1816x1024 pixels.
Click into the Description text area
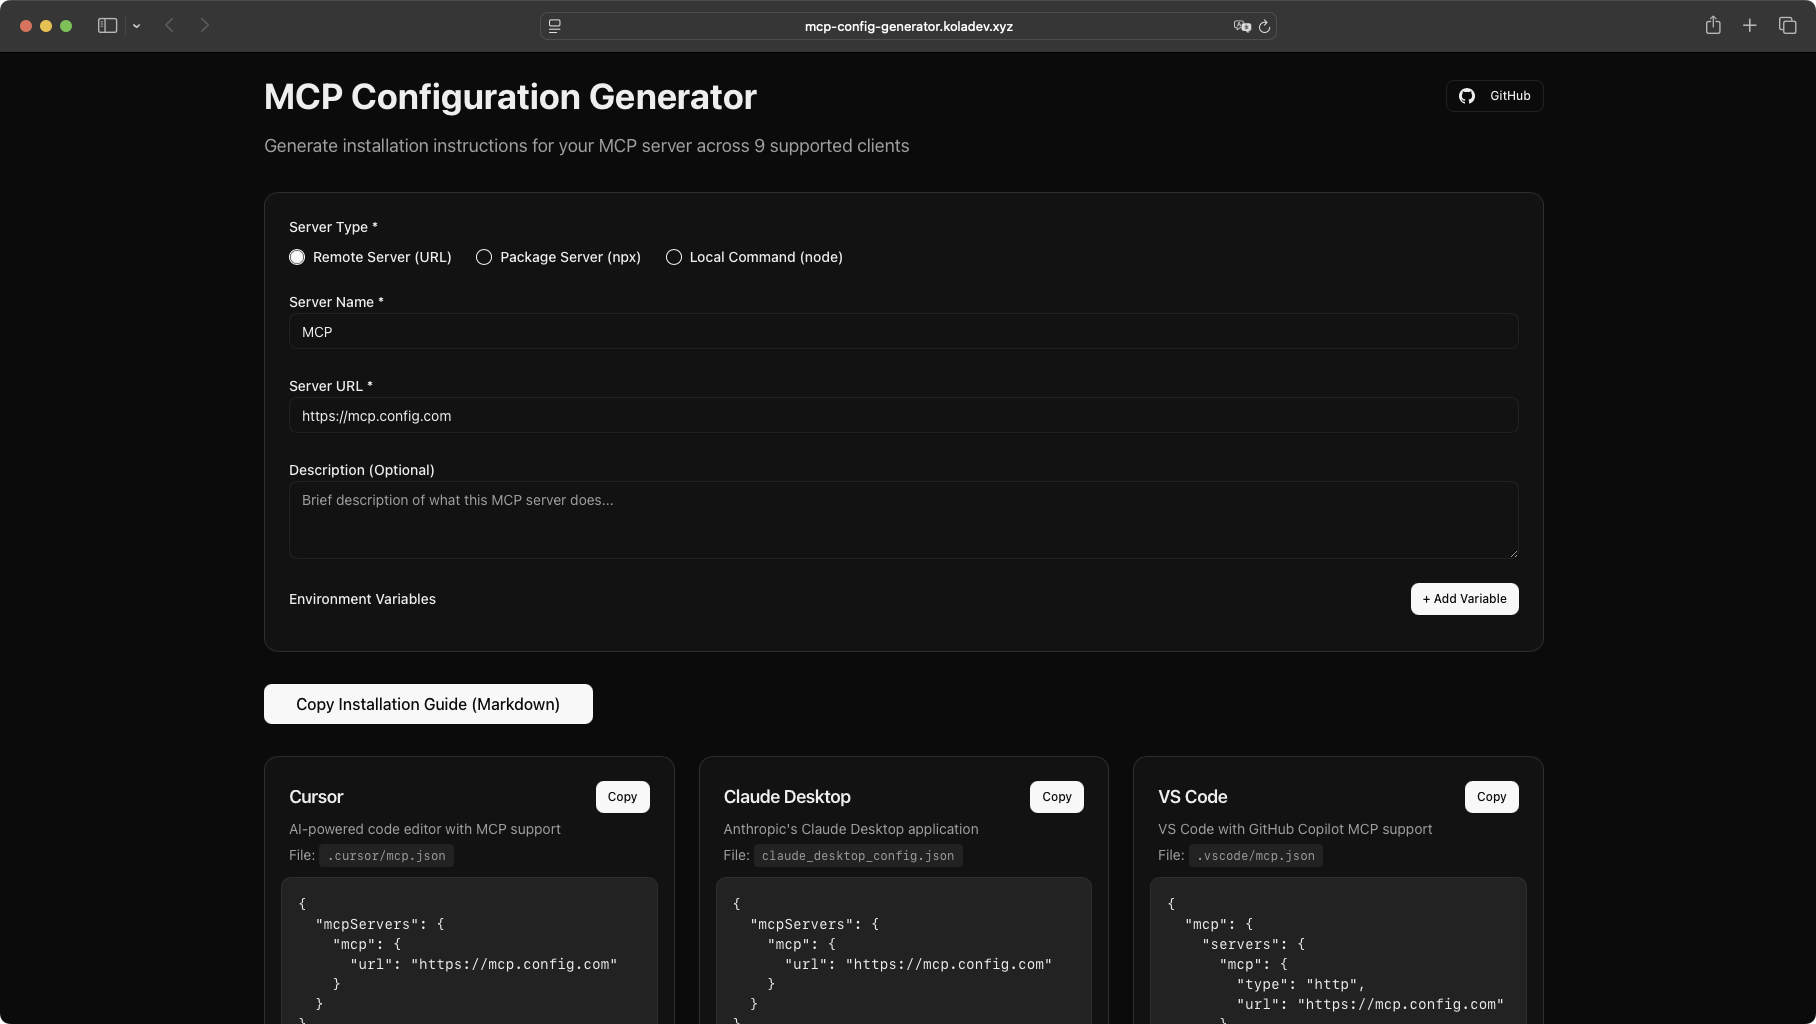(x=903, y=520)
